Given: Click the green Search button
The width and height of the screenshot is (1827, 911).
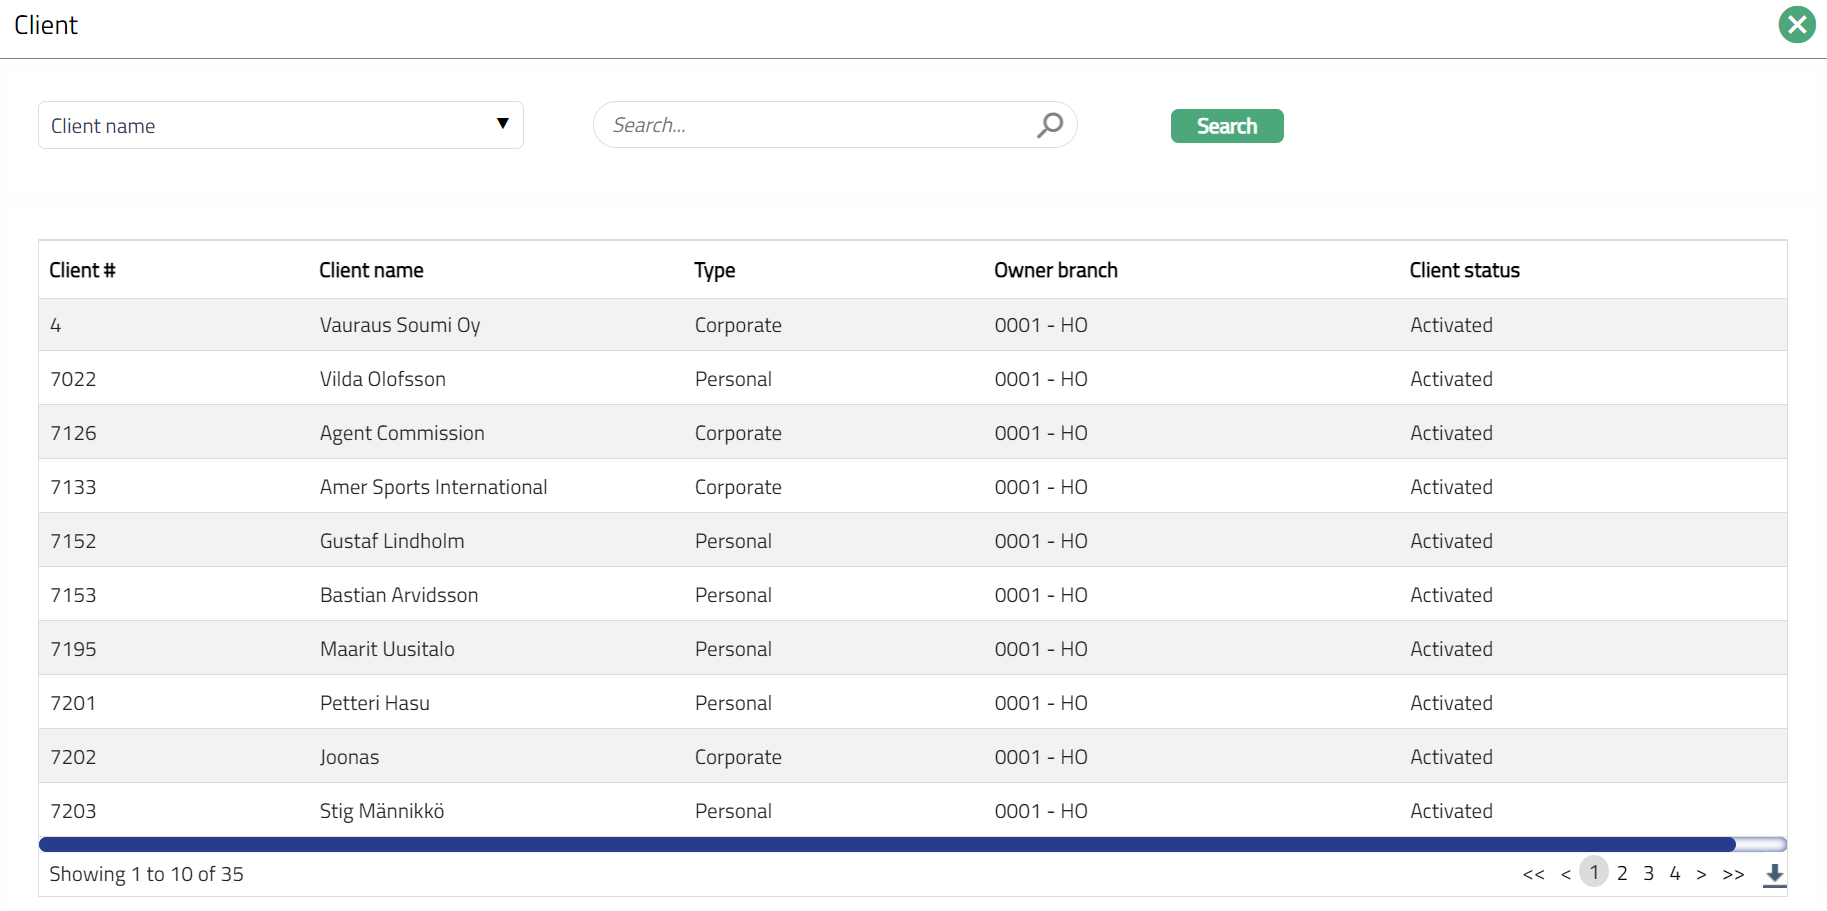Looking at the screenshot, I should click(x=1226, y=126).
